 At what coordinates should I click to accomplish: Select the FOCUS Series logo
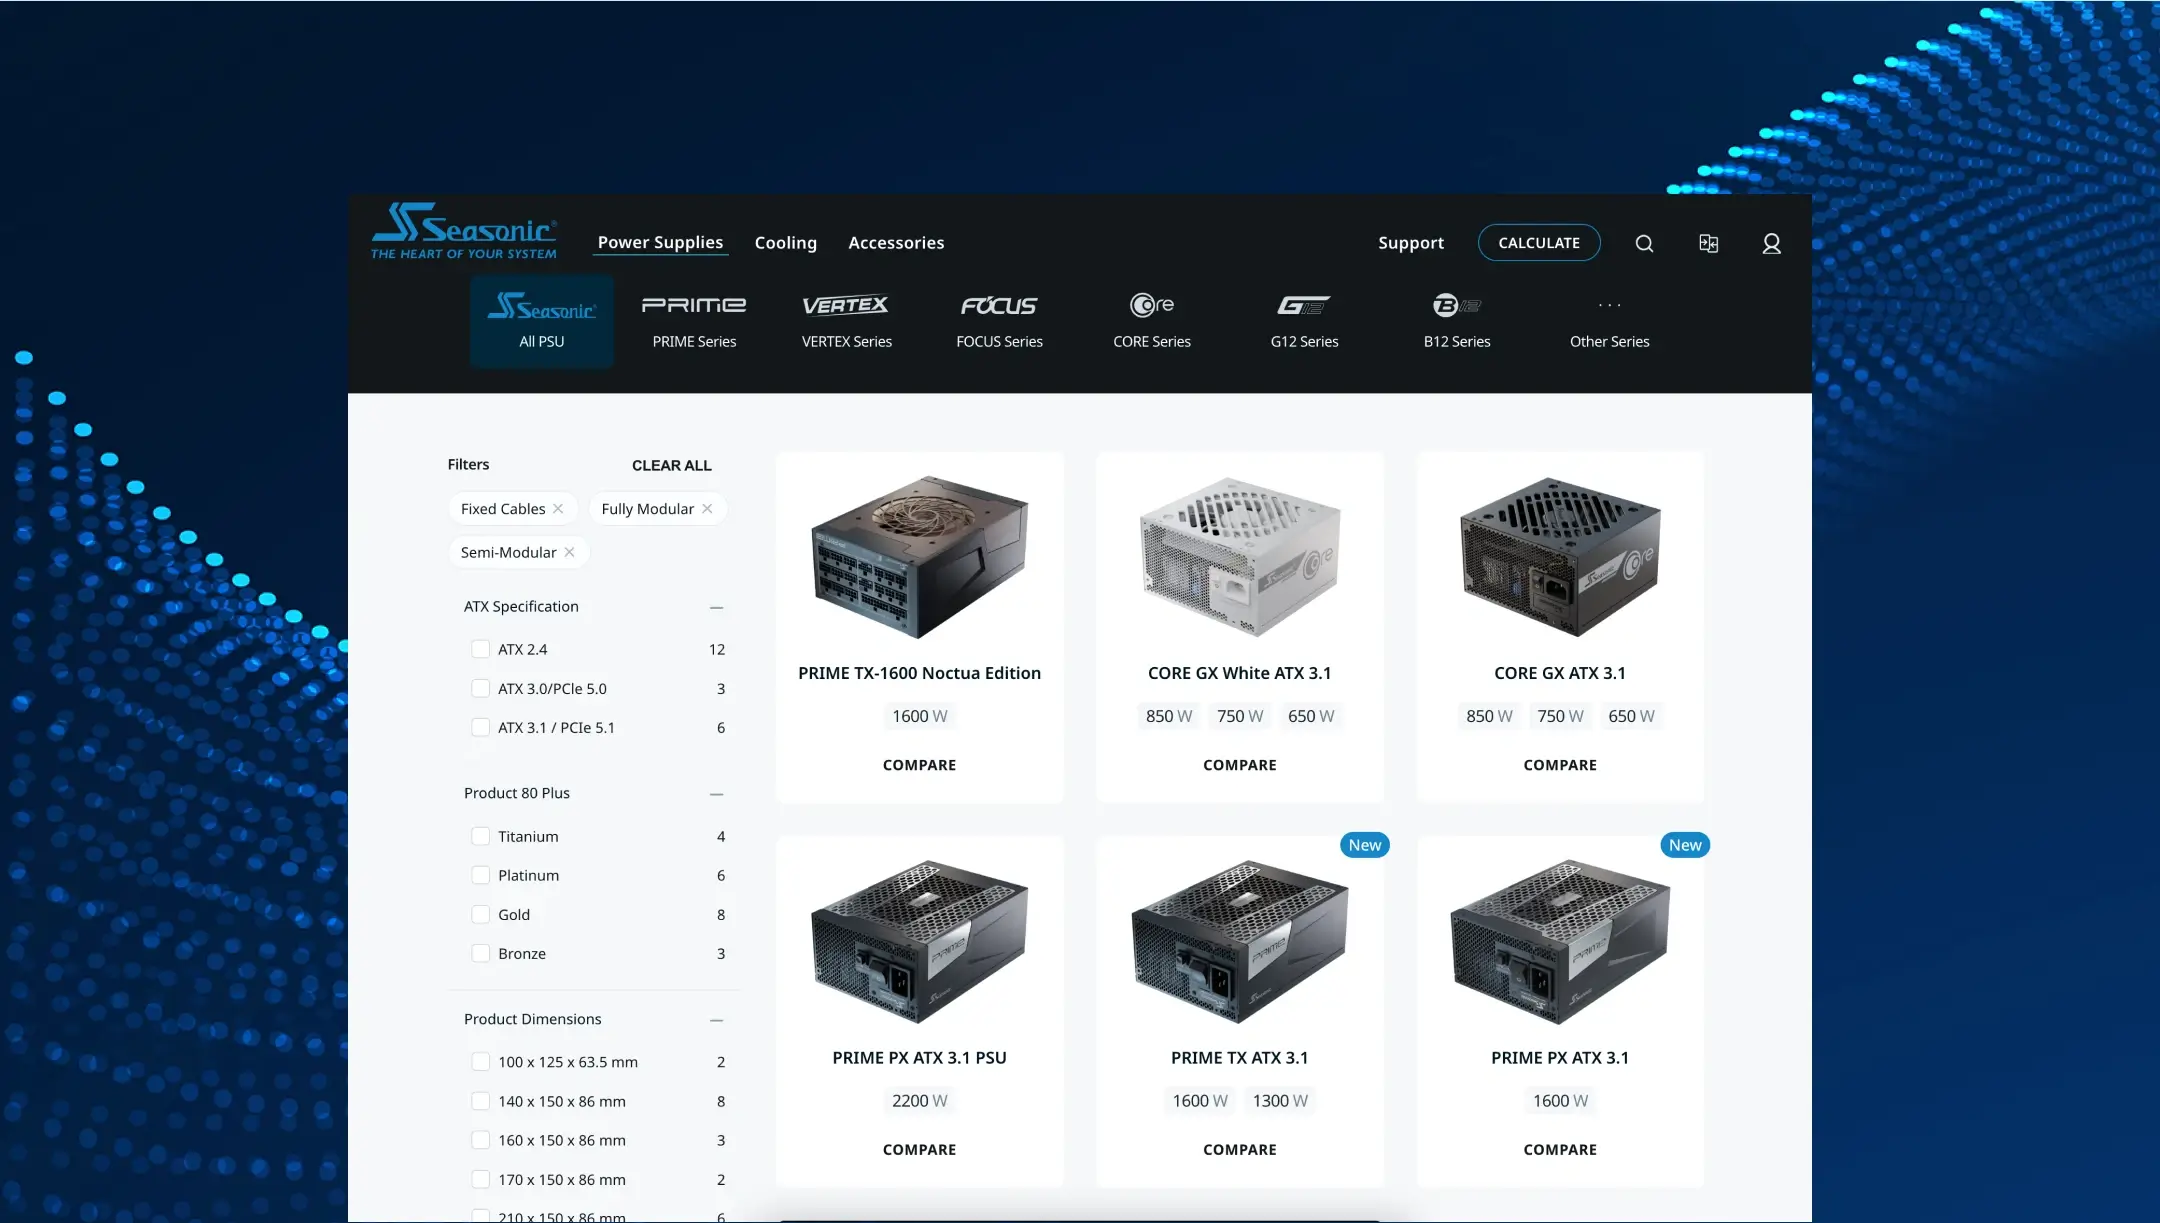pyautogui.click(x=999, y=305)
